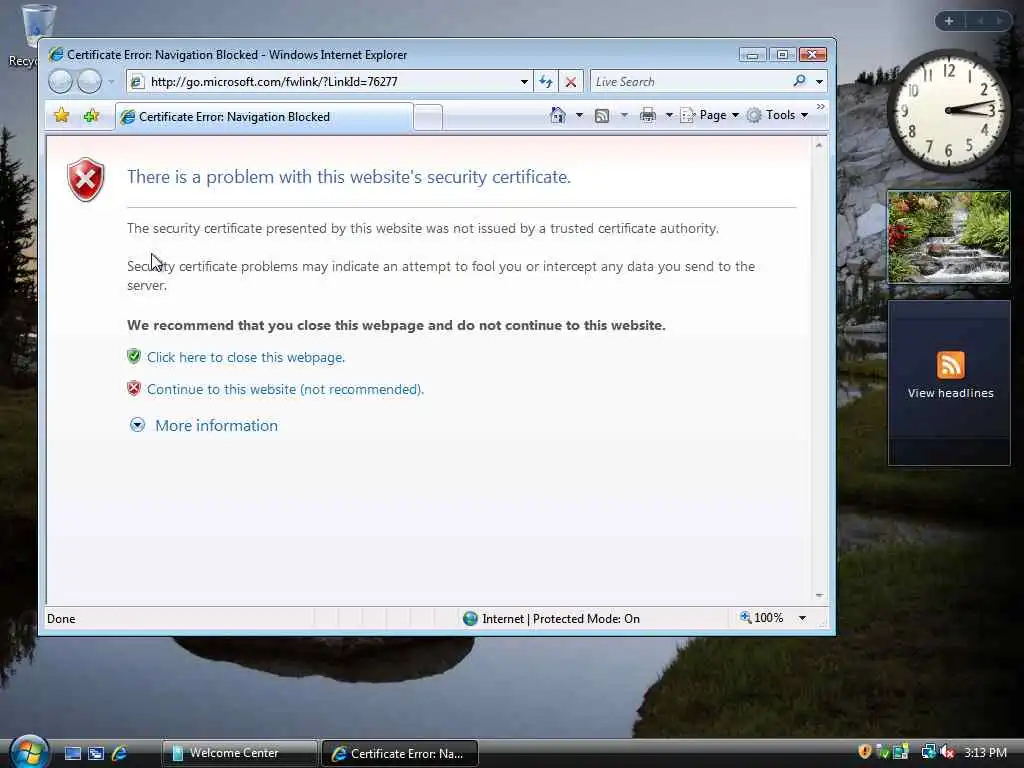Image resolution: width=1024 pixels, height=768 pixels.
Task: Click the RSS Feeds toolbar icon
Action: (602, 116)
